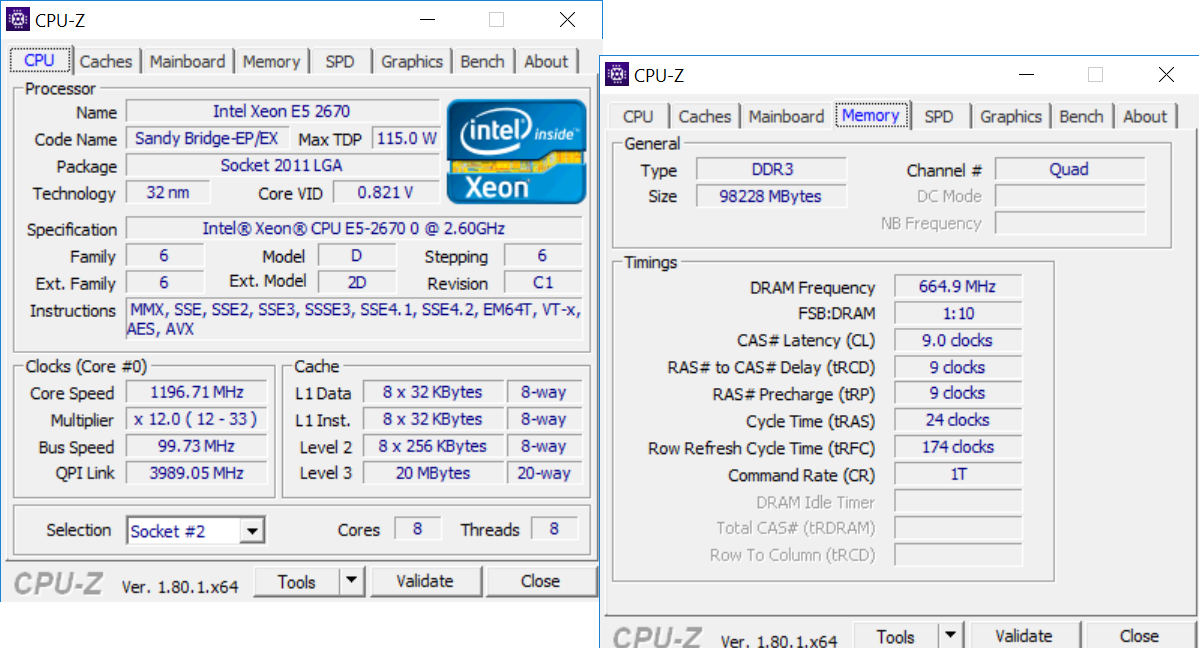This screenshot has width=1199, height=648.
Task: Click the Package value Socket 2011 LGA
Action: (x=282, y=165)
